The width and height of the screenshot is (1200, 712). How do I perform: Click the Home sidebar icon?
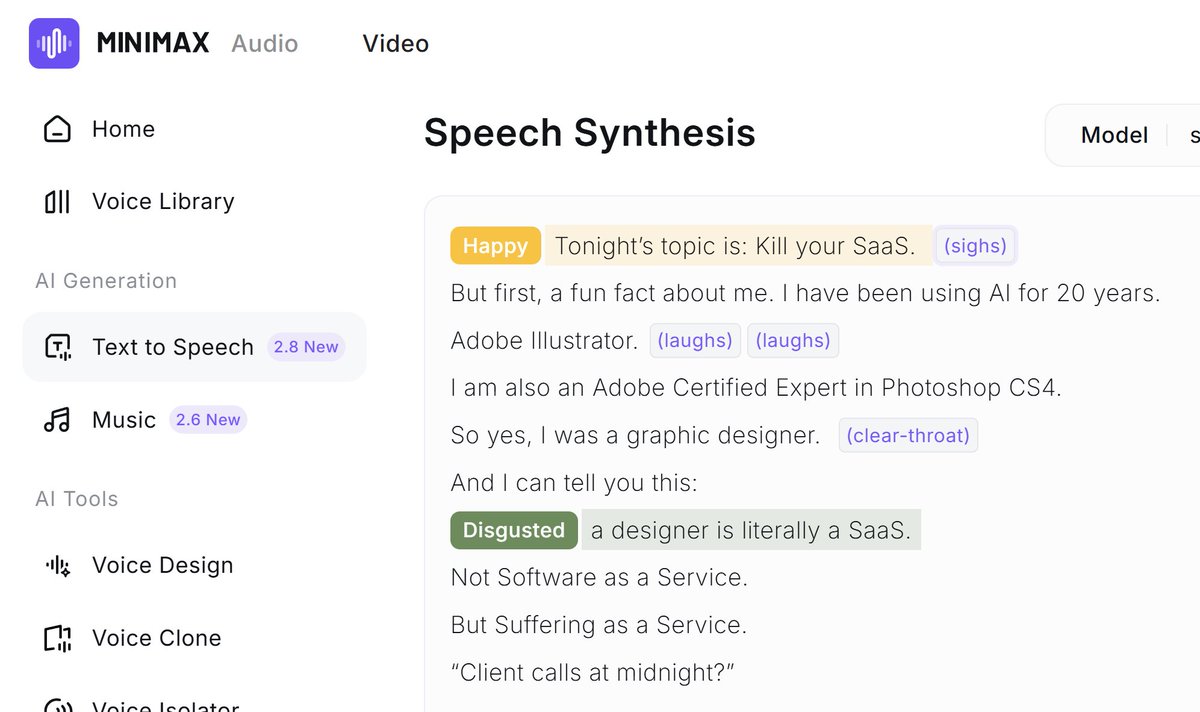click(x=58, y=129)
